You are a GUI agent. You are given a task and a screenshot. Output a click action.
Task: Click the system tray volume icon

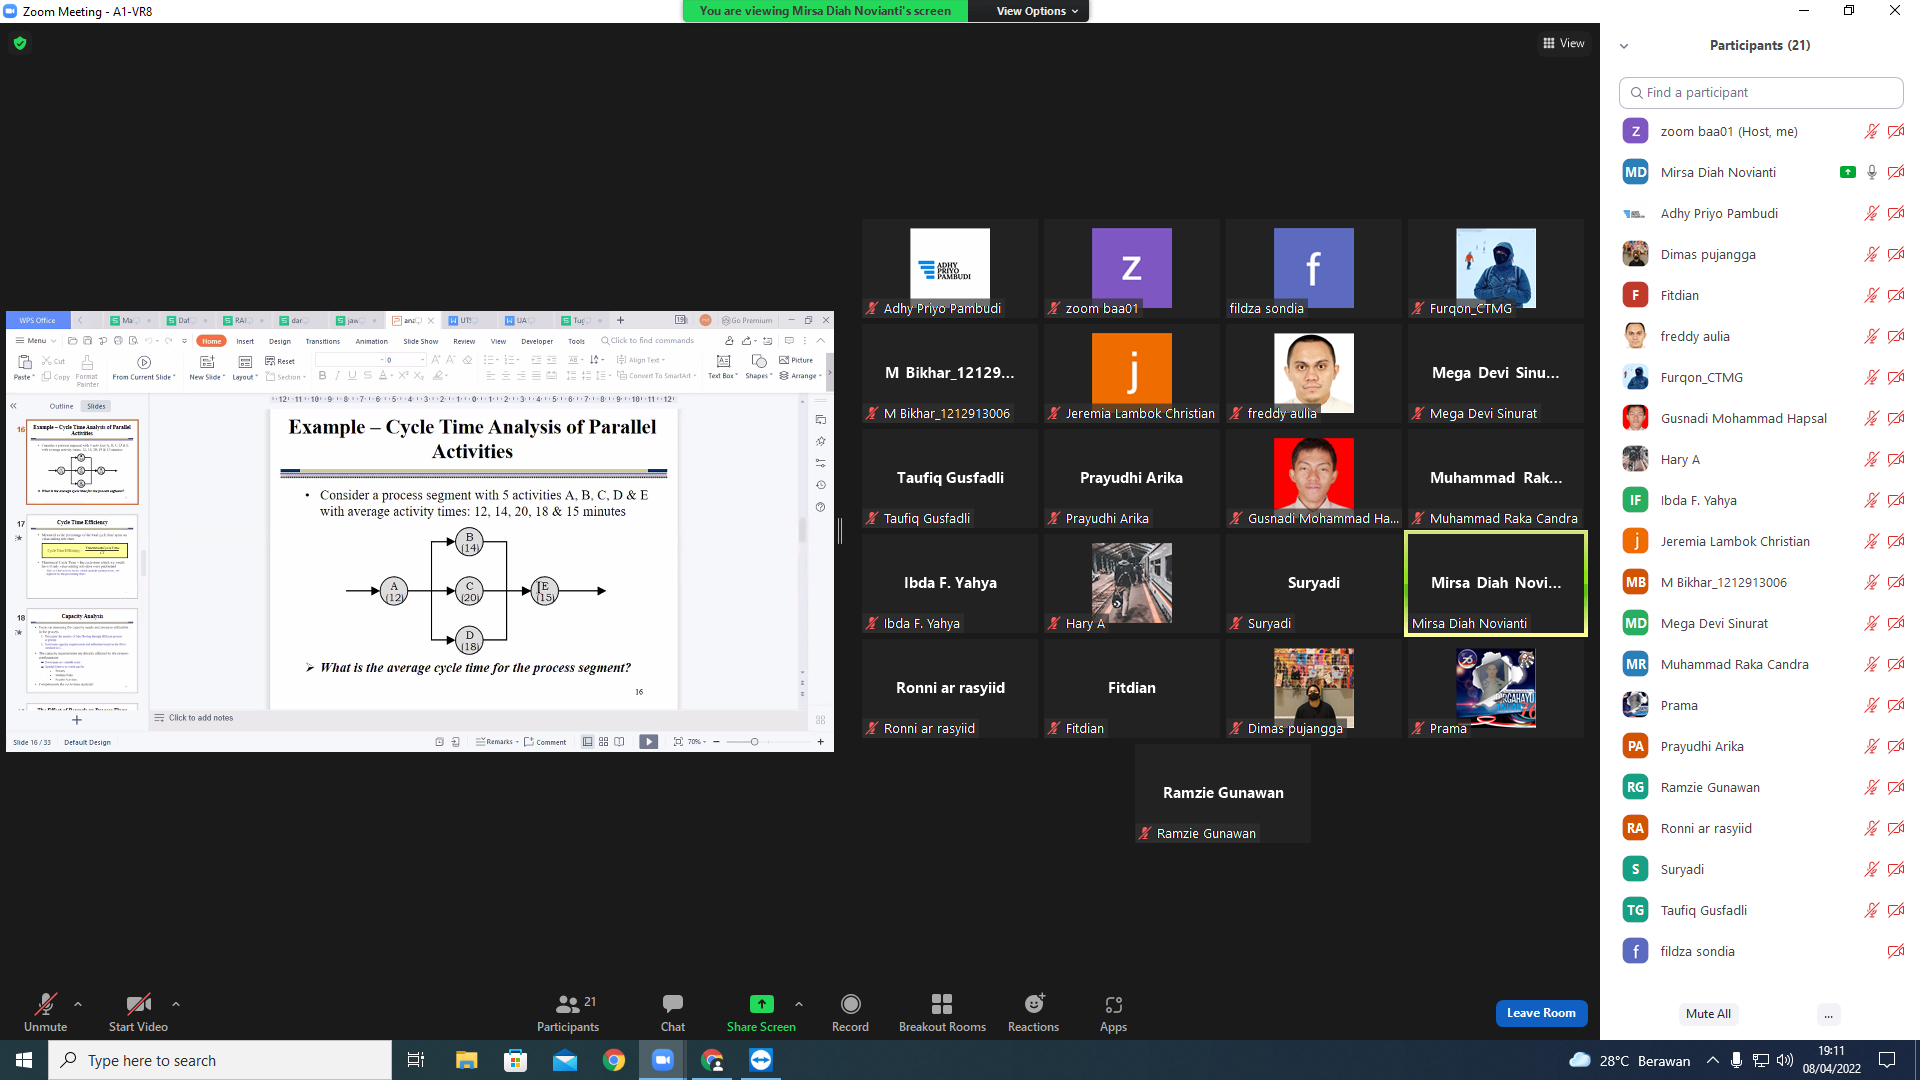[1785, 1060]
